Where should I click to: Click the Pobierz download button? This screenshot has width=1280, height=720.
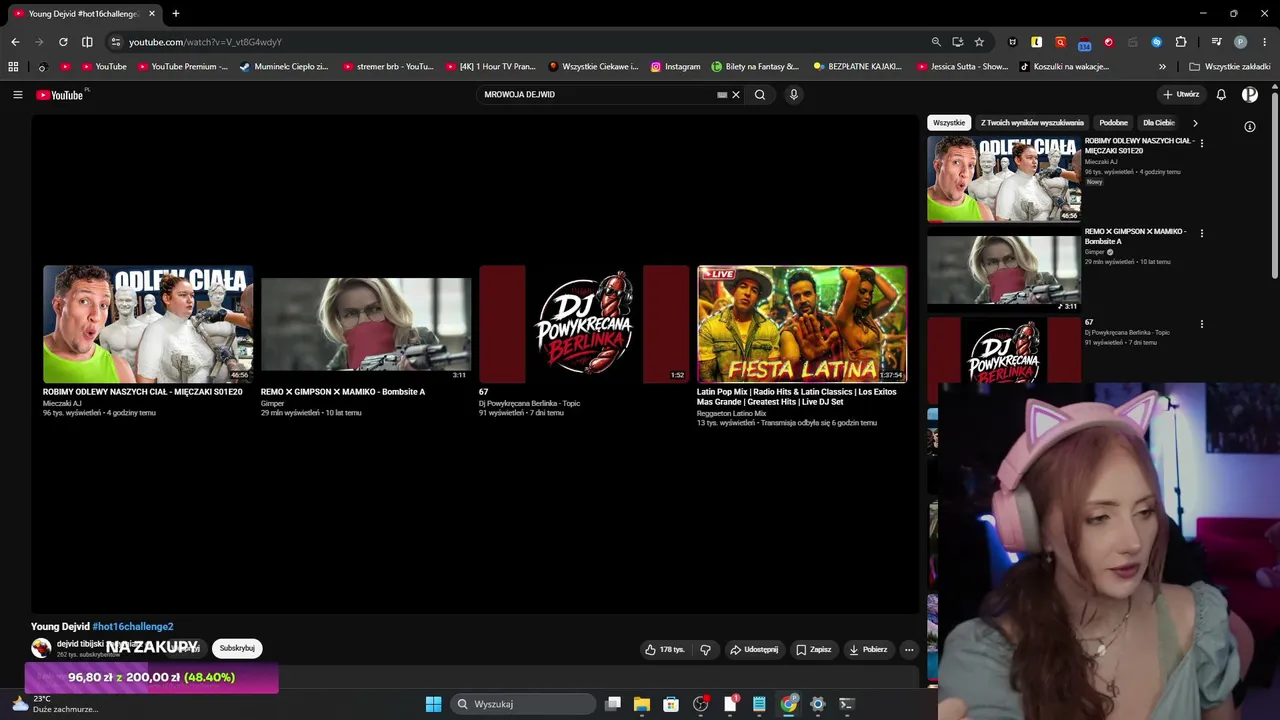(x=868, y=650)
